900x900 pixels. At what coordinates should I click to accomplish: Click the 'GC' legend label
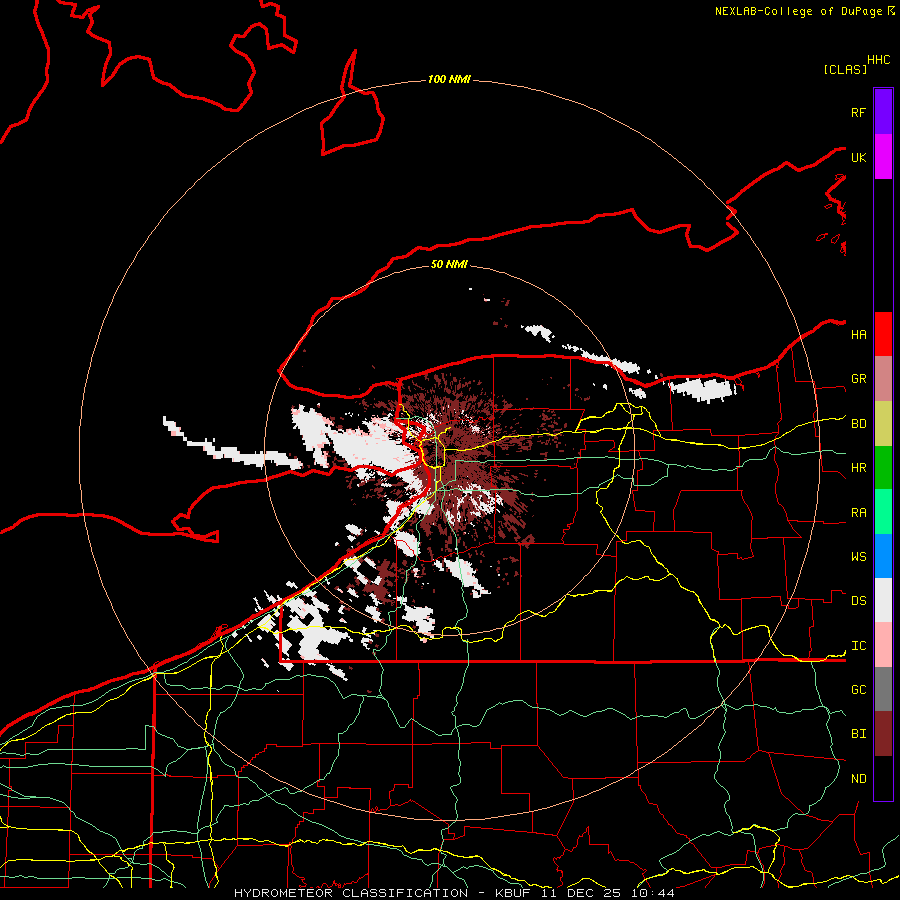(x=858, y=690)
